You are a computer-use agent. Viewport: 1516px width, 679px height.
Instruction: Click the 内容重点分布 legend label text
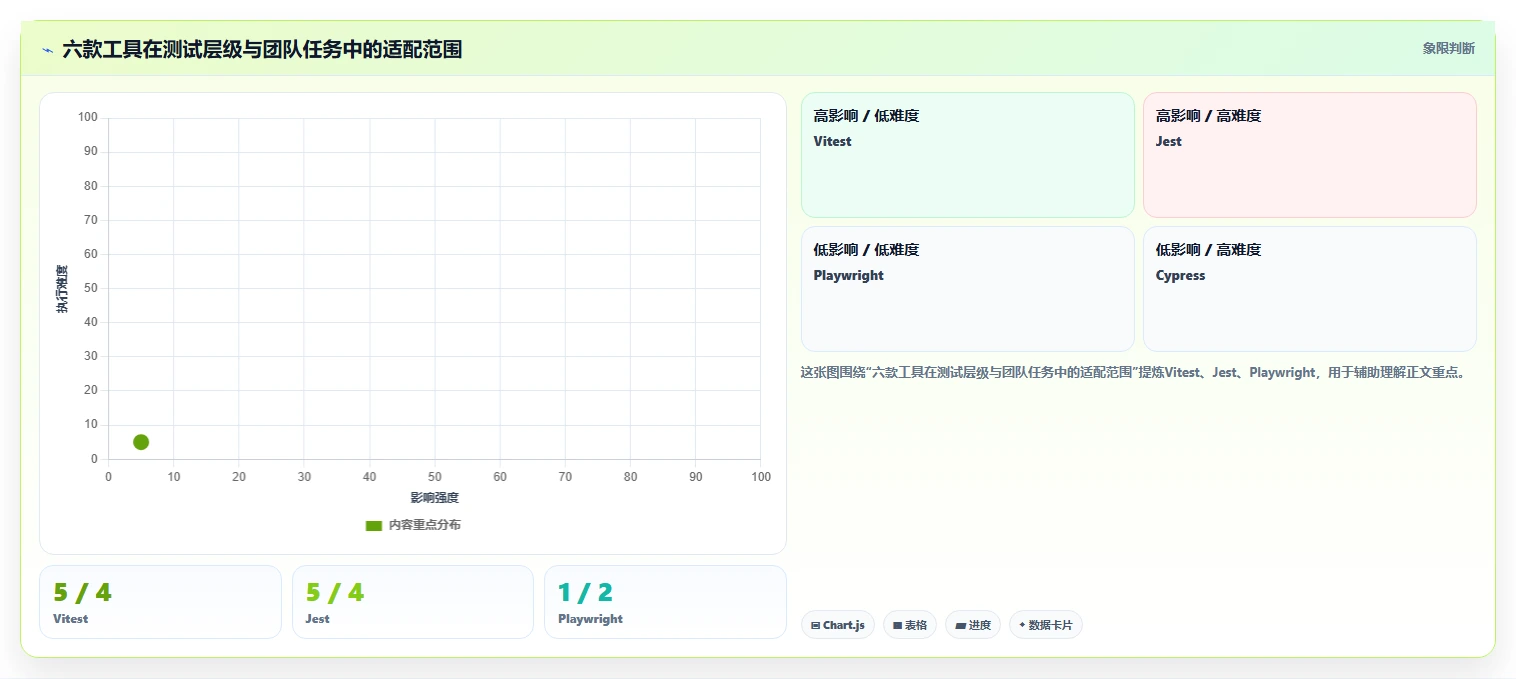pyautogui.click(x=425, y=525)
